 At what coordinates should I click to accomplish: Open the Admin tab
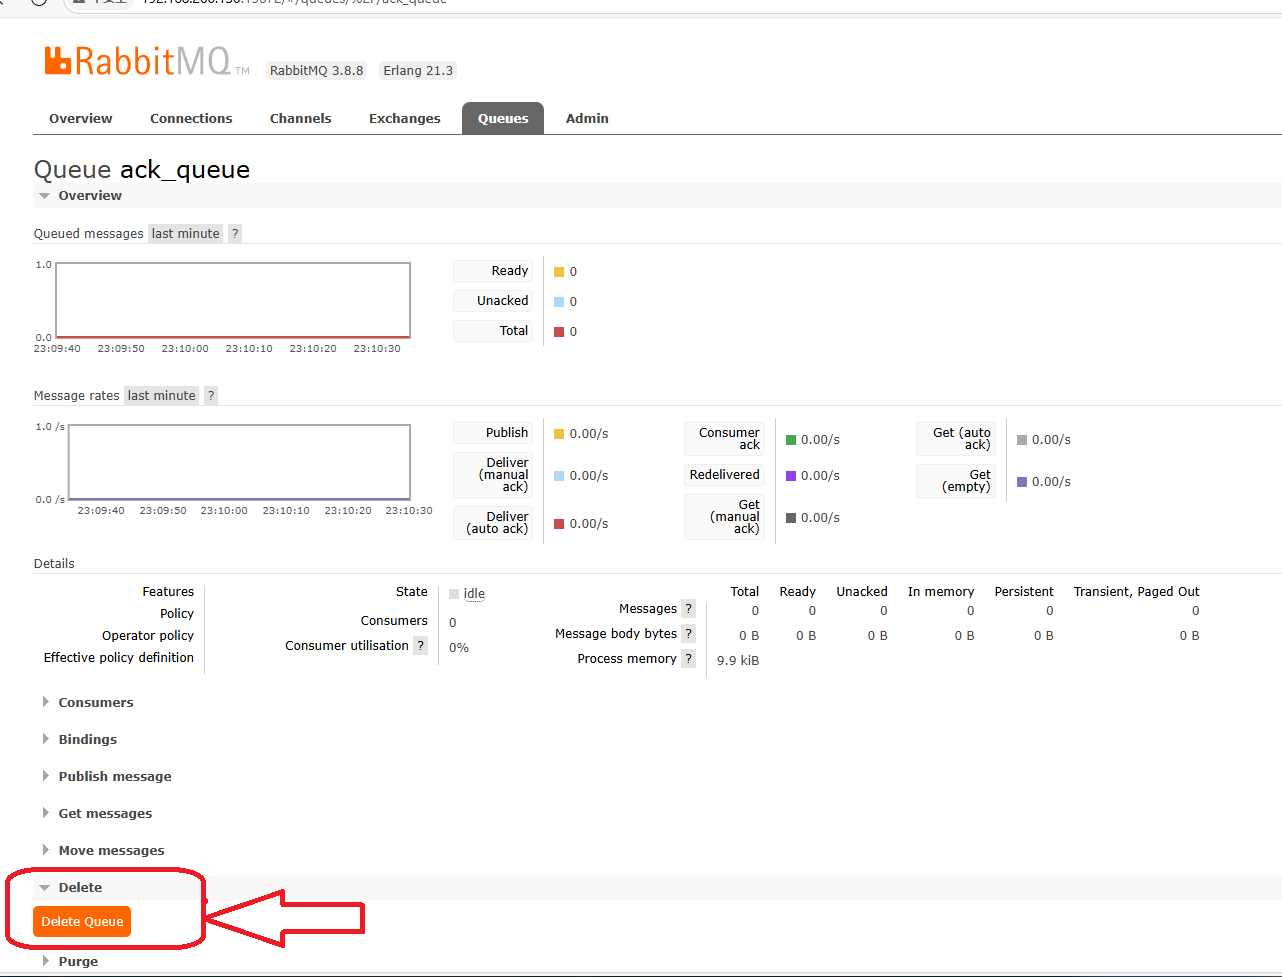(x=587, y=118)
